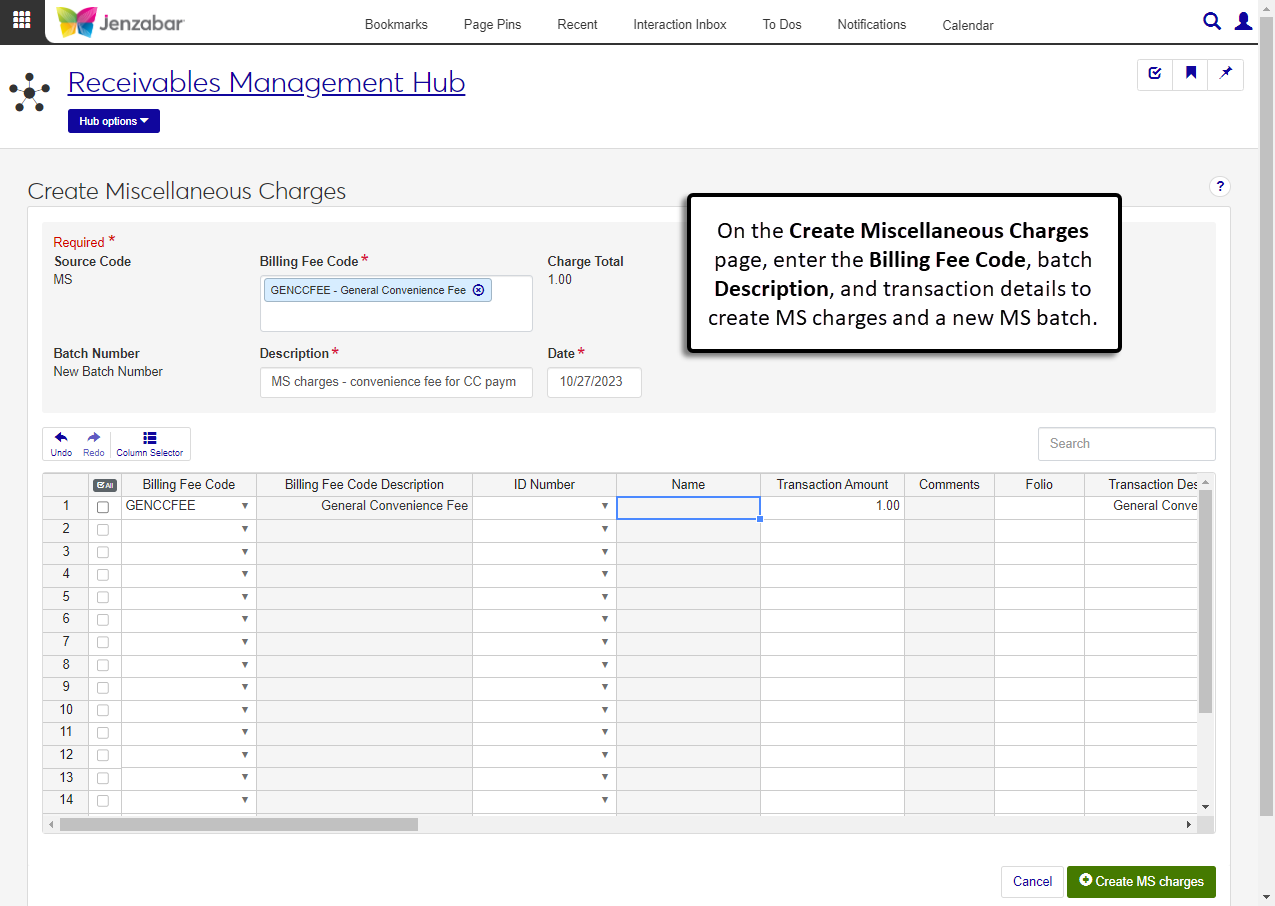Click the bookmark page icon
The image size is (1275, 906).
1190,73
